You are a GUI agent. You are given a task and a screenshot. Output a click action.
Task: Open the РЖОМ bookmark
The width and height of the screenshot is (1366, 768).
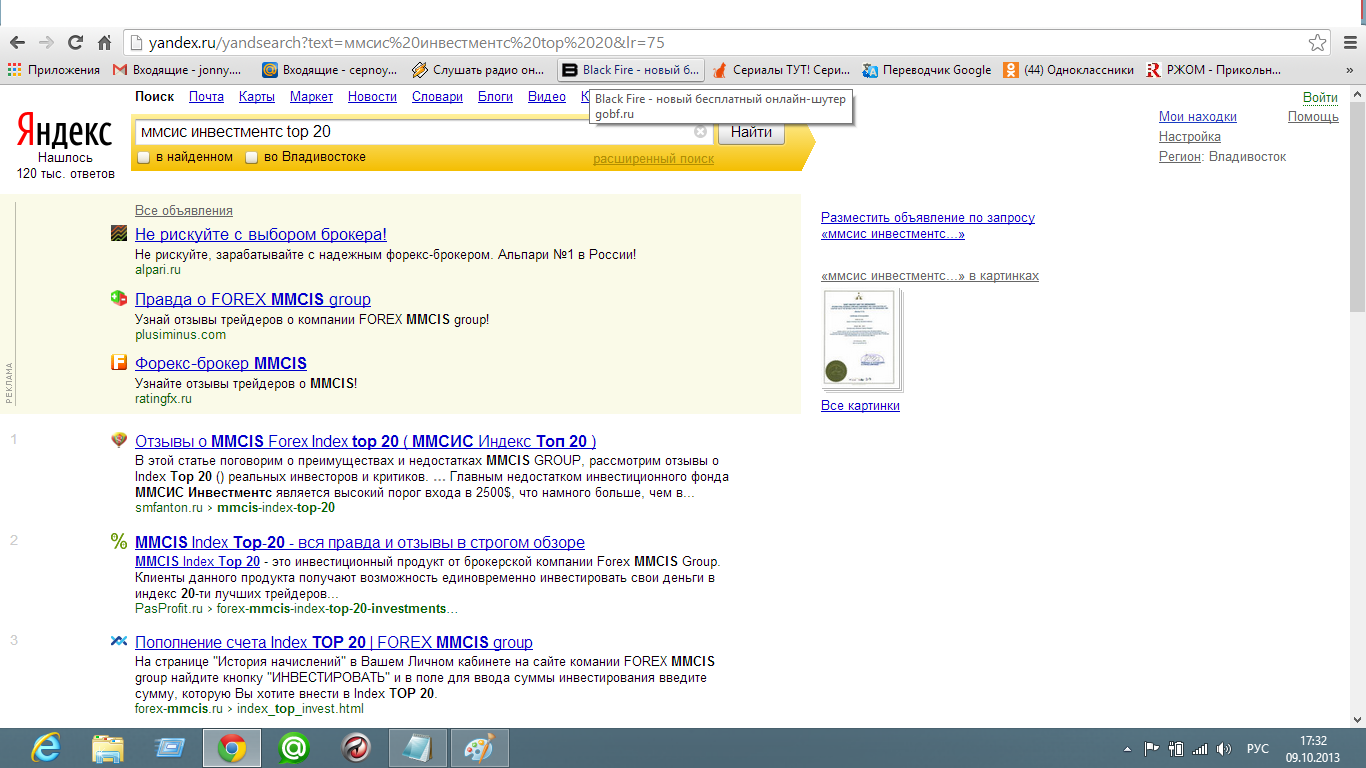coord(1213,70)
